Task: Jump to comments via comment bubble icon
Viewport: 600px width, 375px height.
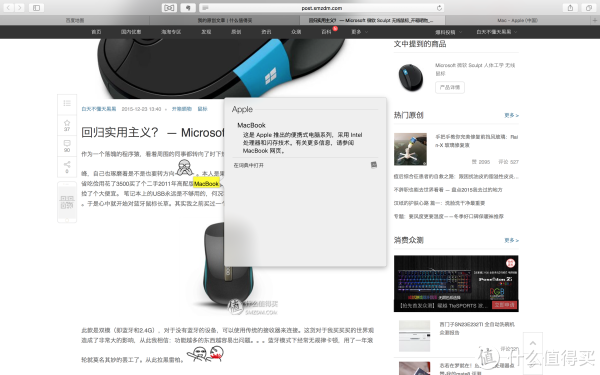Action: pyautogui.click(x=67, y=145)
